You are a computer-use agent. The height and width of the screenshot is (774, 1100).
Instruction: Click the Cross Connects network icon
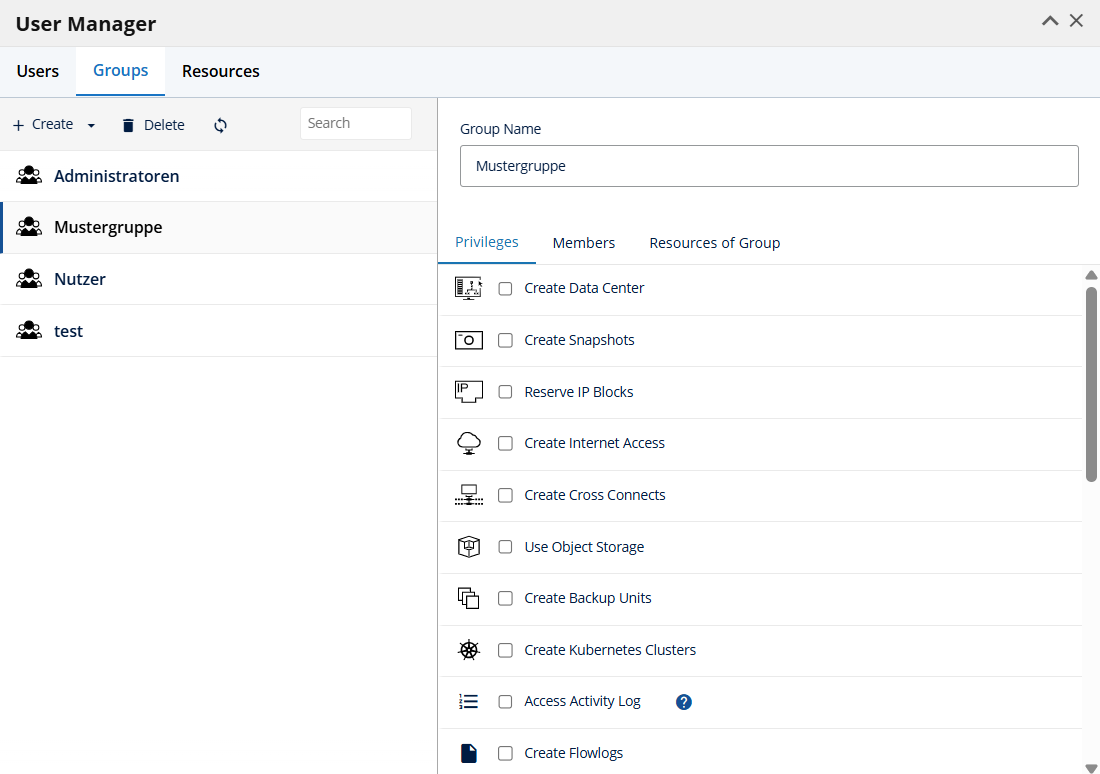click(469, 495)
